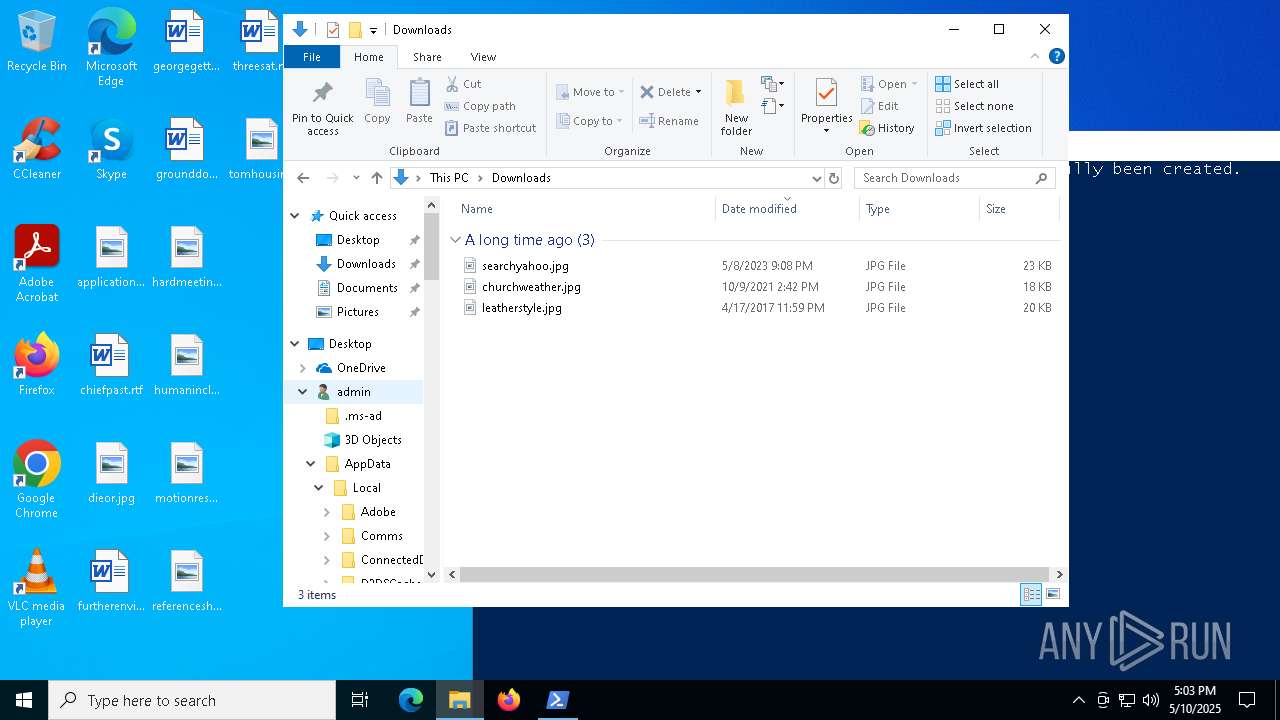Click the Copy ribbon icon
This screenshot has height=720, width=1280.
pos(377,102)
